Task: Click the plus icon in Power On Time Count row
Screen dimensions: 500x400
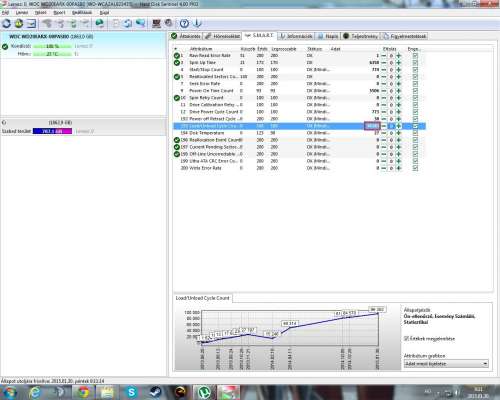Action: coord(398,91)
